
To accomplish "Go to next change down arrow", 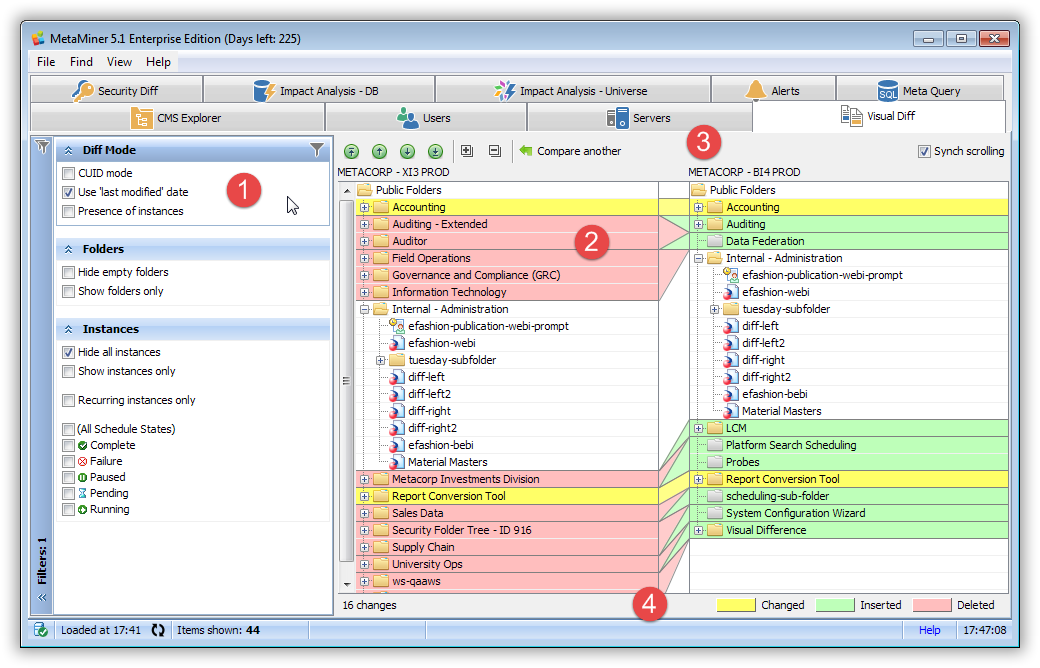I will 407,151.
